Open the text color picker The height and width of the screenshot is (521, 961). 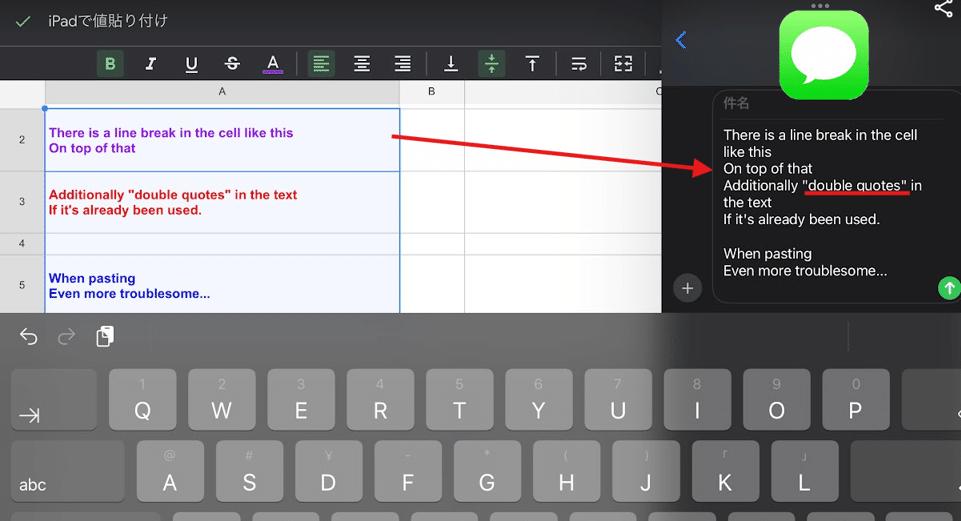click(x=273, y=64)
